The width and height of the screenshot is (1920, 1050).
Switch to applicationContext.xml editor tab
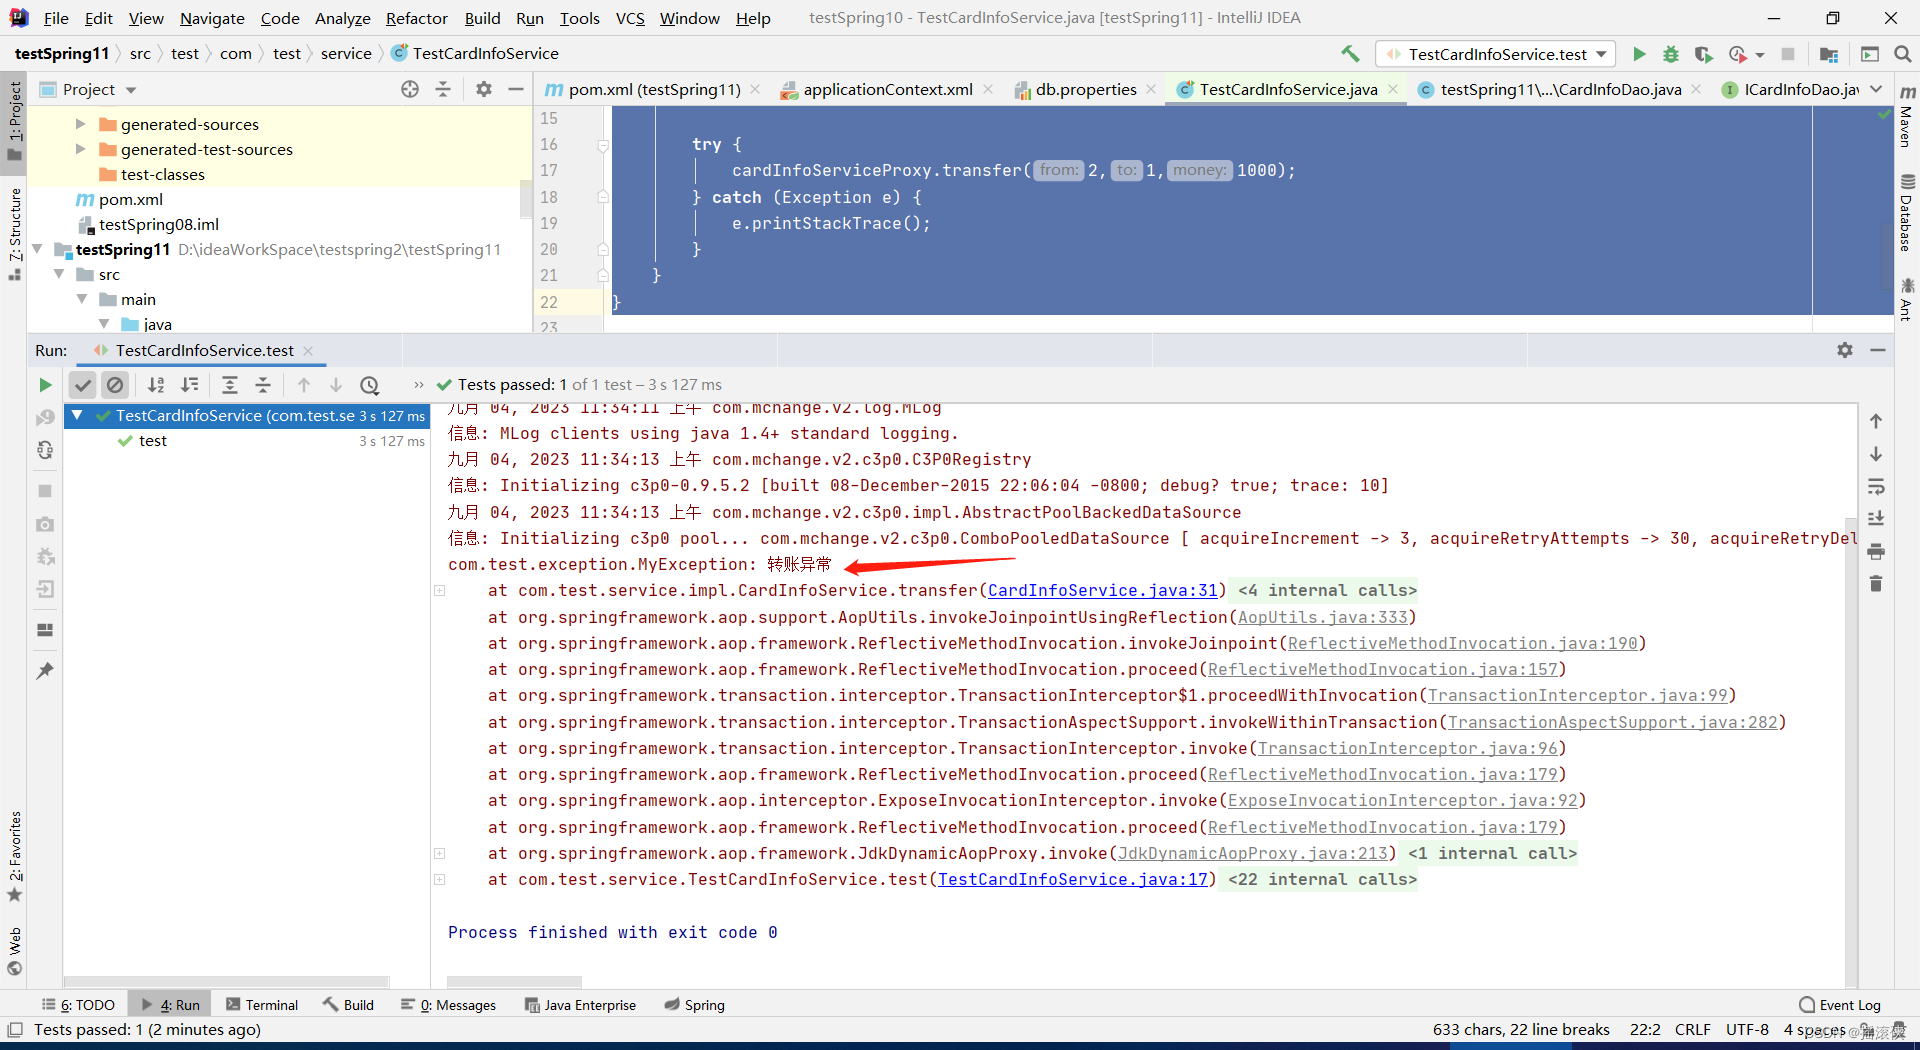pyautogui.click(x=887, y=89)
